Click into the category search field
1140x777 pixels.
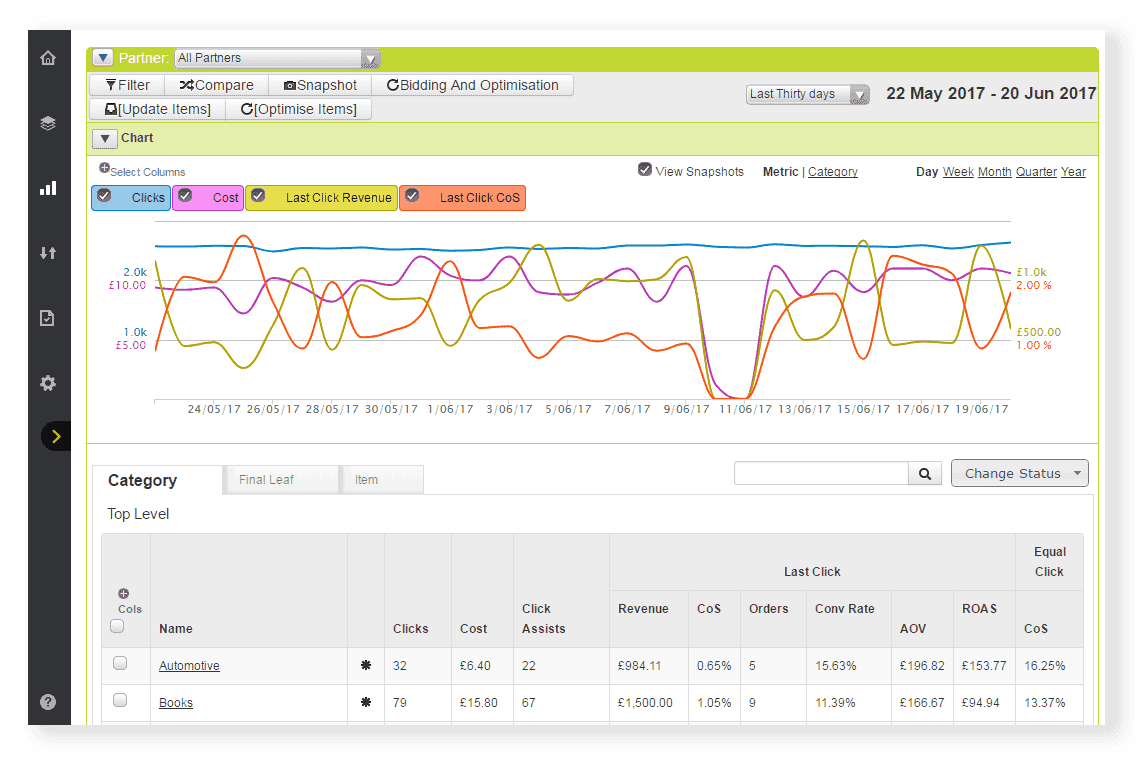821,473
